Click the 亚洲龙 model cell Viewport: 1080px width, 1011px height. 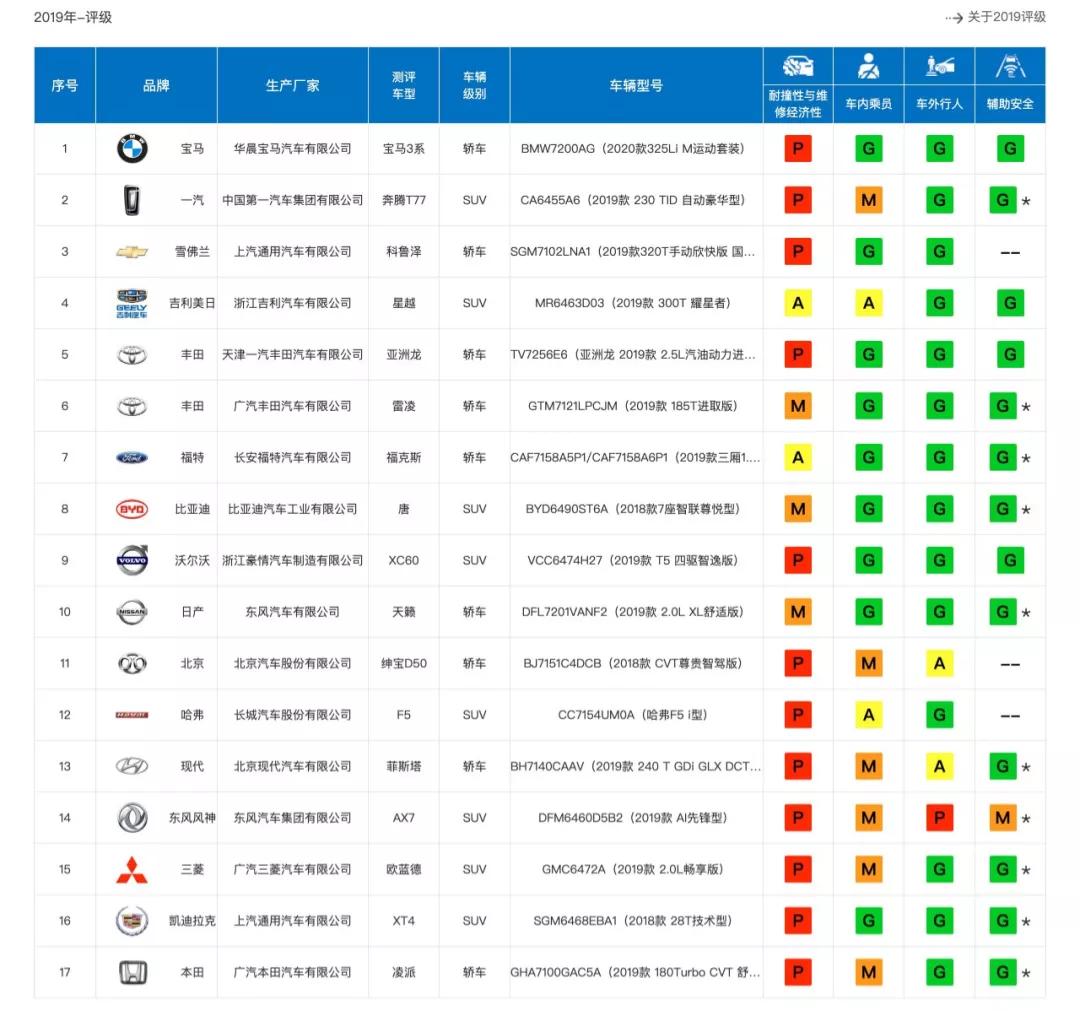click(404, 355)
